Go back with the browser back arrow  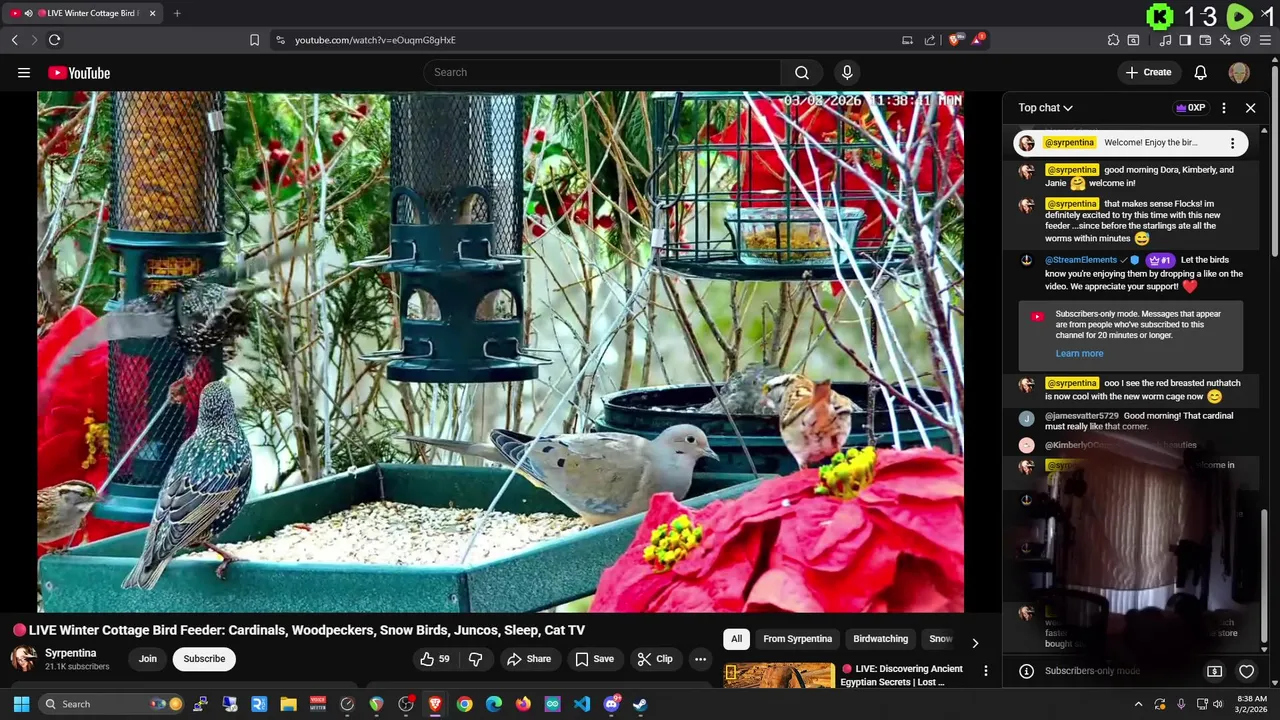(x=15, y=40)
